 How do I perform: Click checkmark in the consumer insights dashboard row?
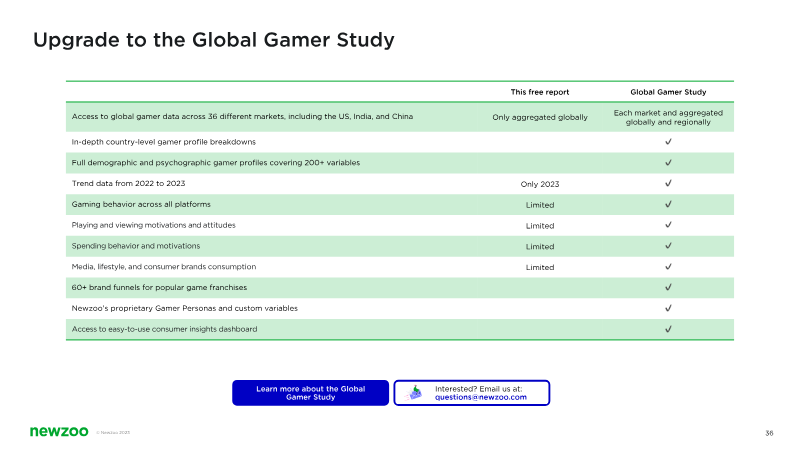tap(668, 329)
